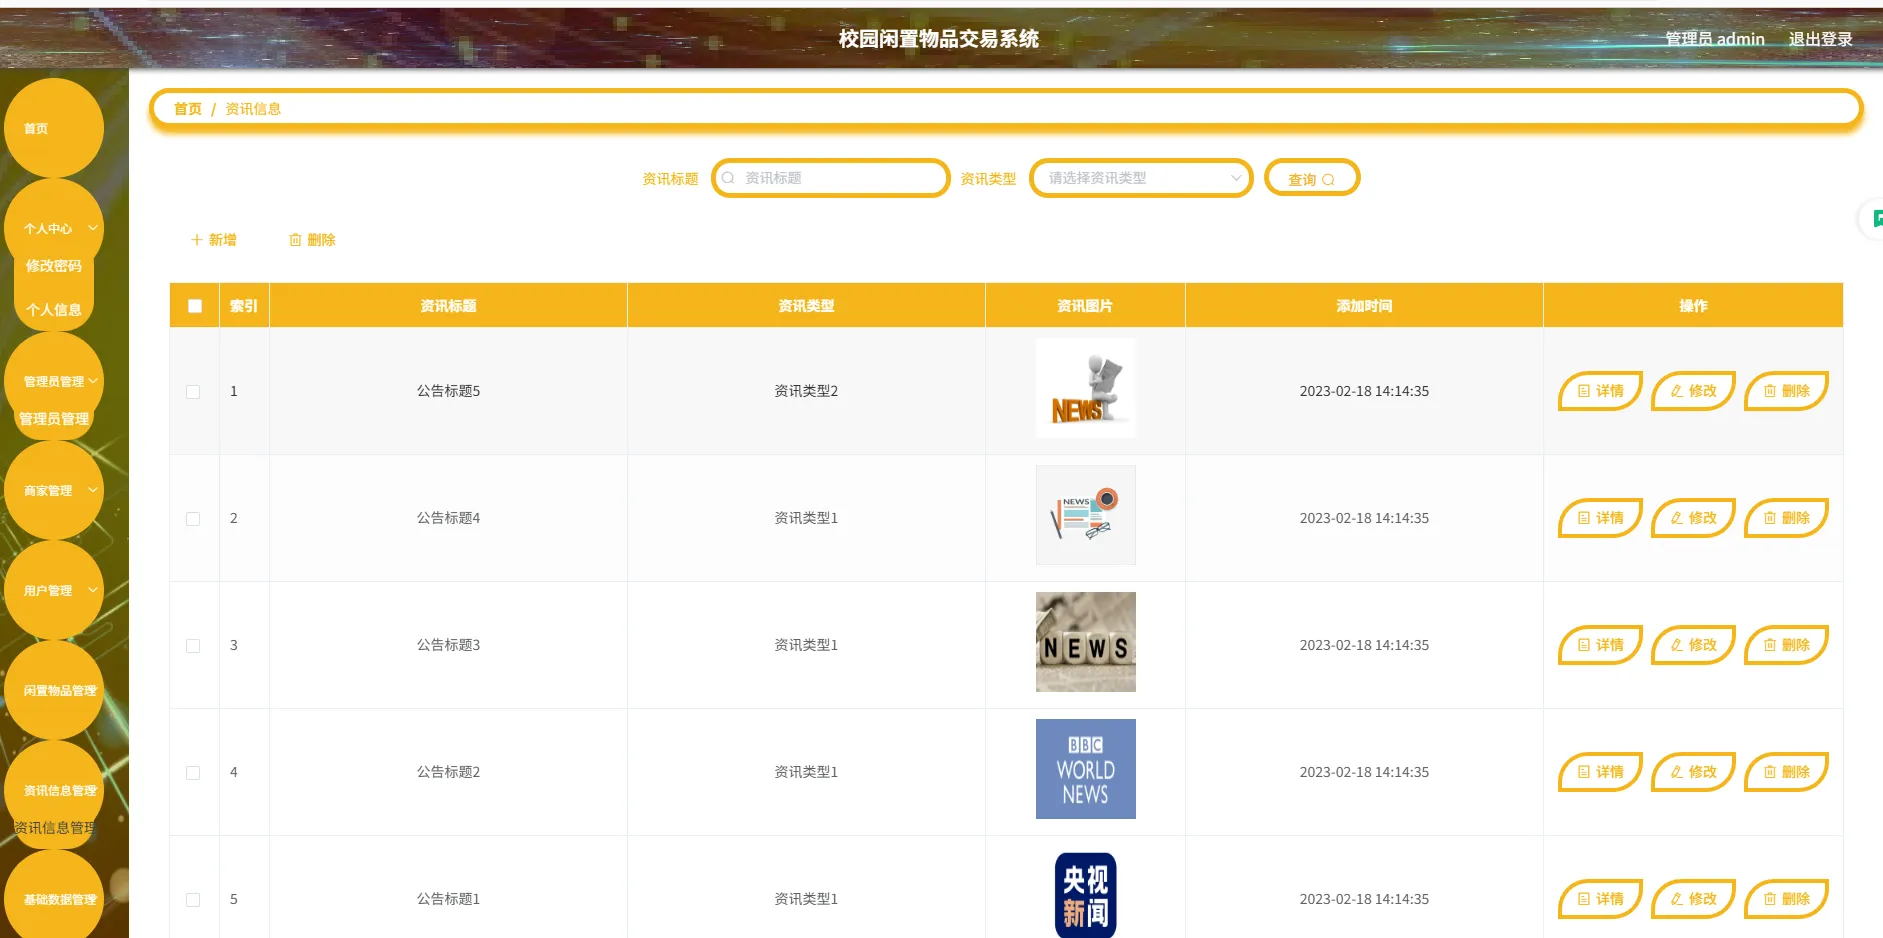Viewport: 1883px width, 938px height.
Task: Open 闲置物品管理 section
Action: pos(54,689)
